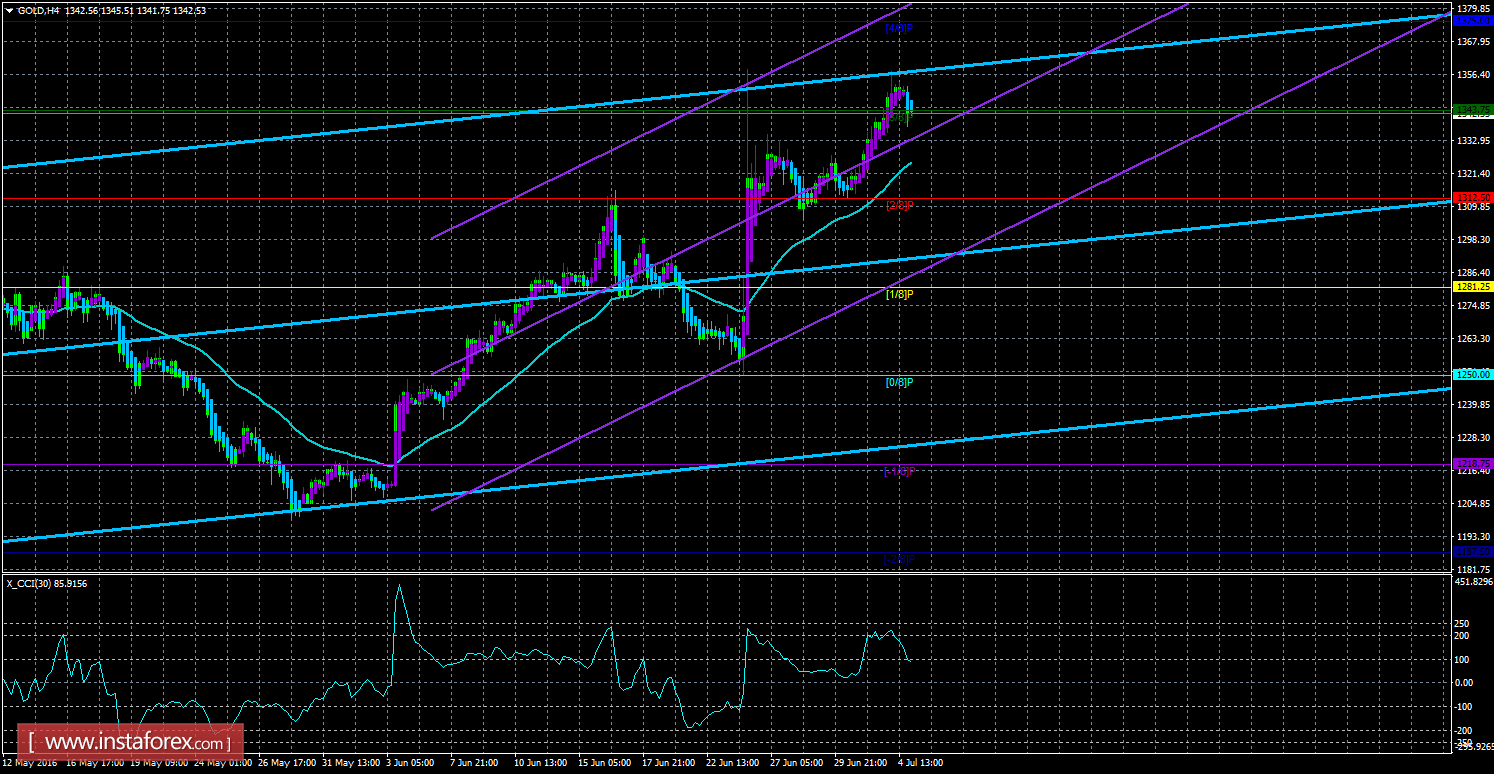
Task: Select the yellow 1281.25 price tag
Action: [1473, 287]
